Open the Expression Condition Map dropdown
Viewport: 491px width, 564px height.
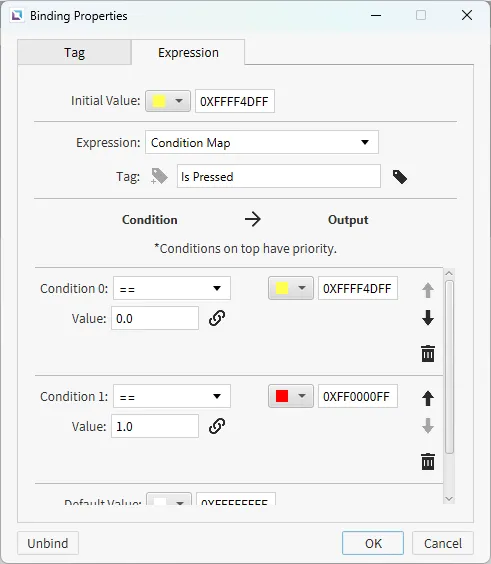[x=262, y=142]
